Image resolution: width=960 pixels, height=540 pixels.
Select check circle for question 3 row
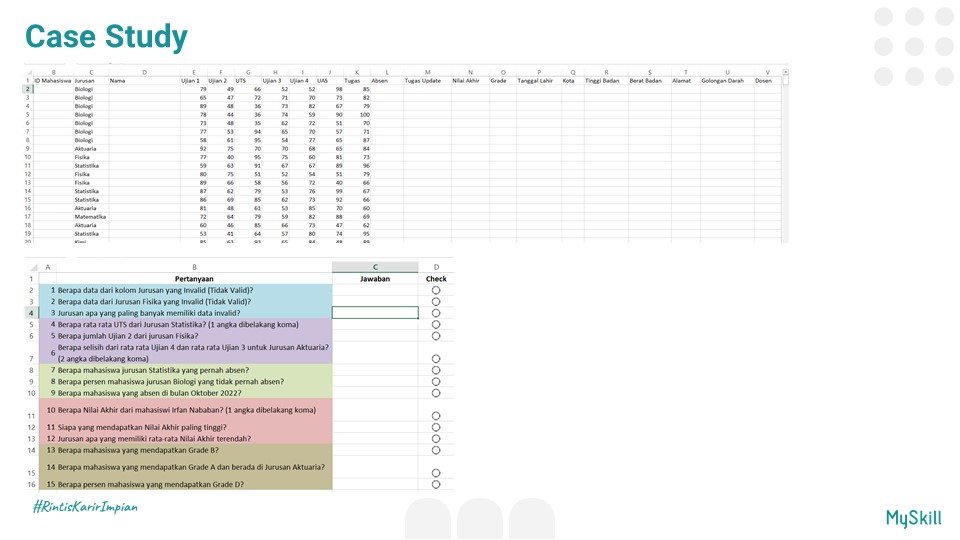(x=436, y=313)
